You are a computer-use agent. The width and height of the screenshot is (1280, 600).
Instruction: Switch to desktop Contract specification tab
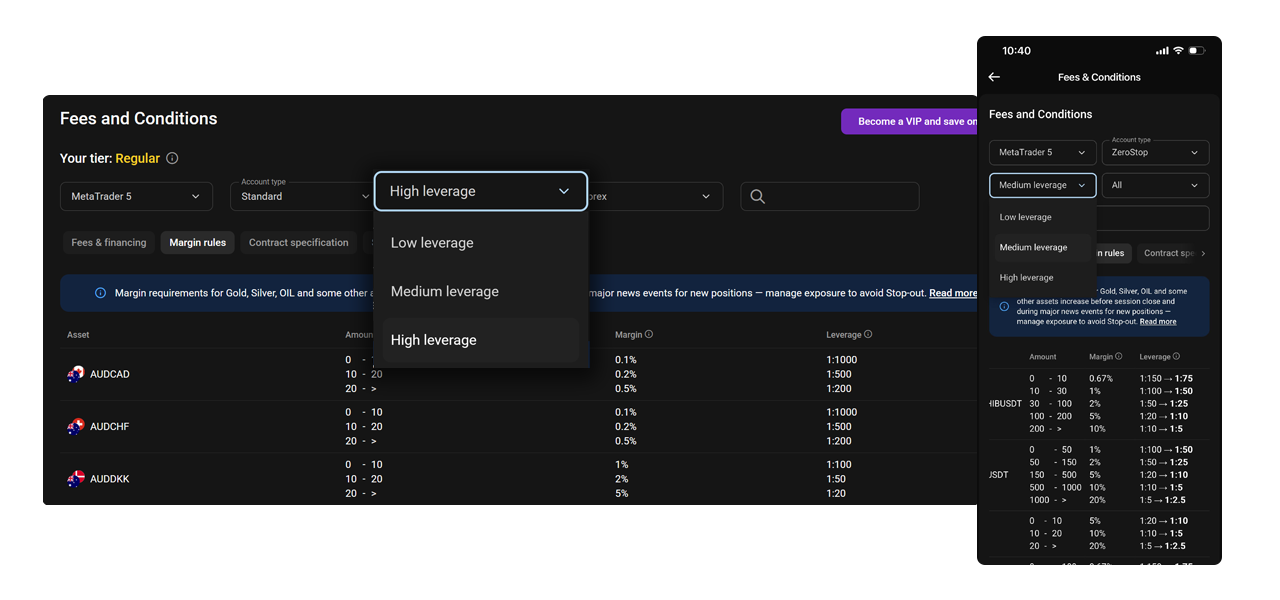click(x=298, y=243)
